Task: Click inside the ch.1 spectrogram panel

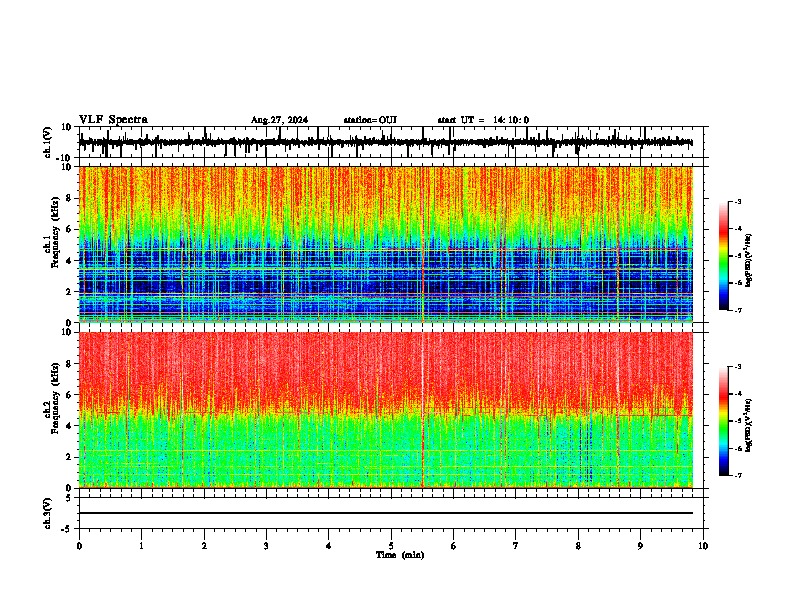Action: click(x=385, y=244)
